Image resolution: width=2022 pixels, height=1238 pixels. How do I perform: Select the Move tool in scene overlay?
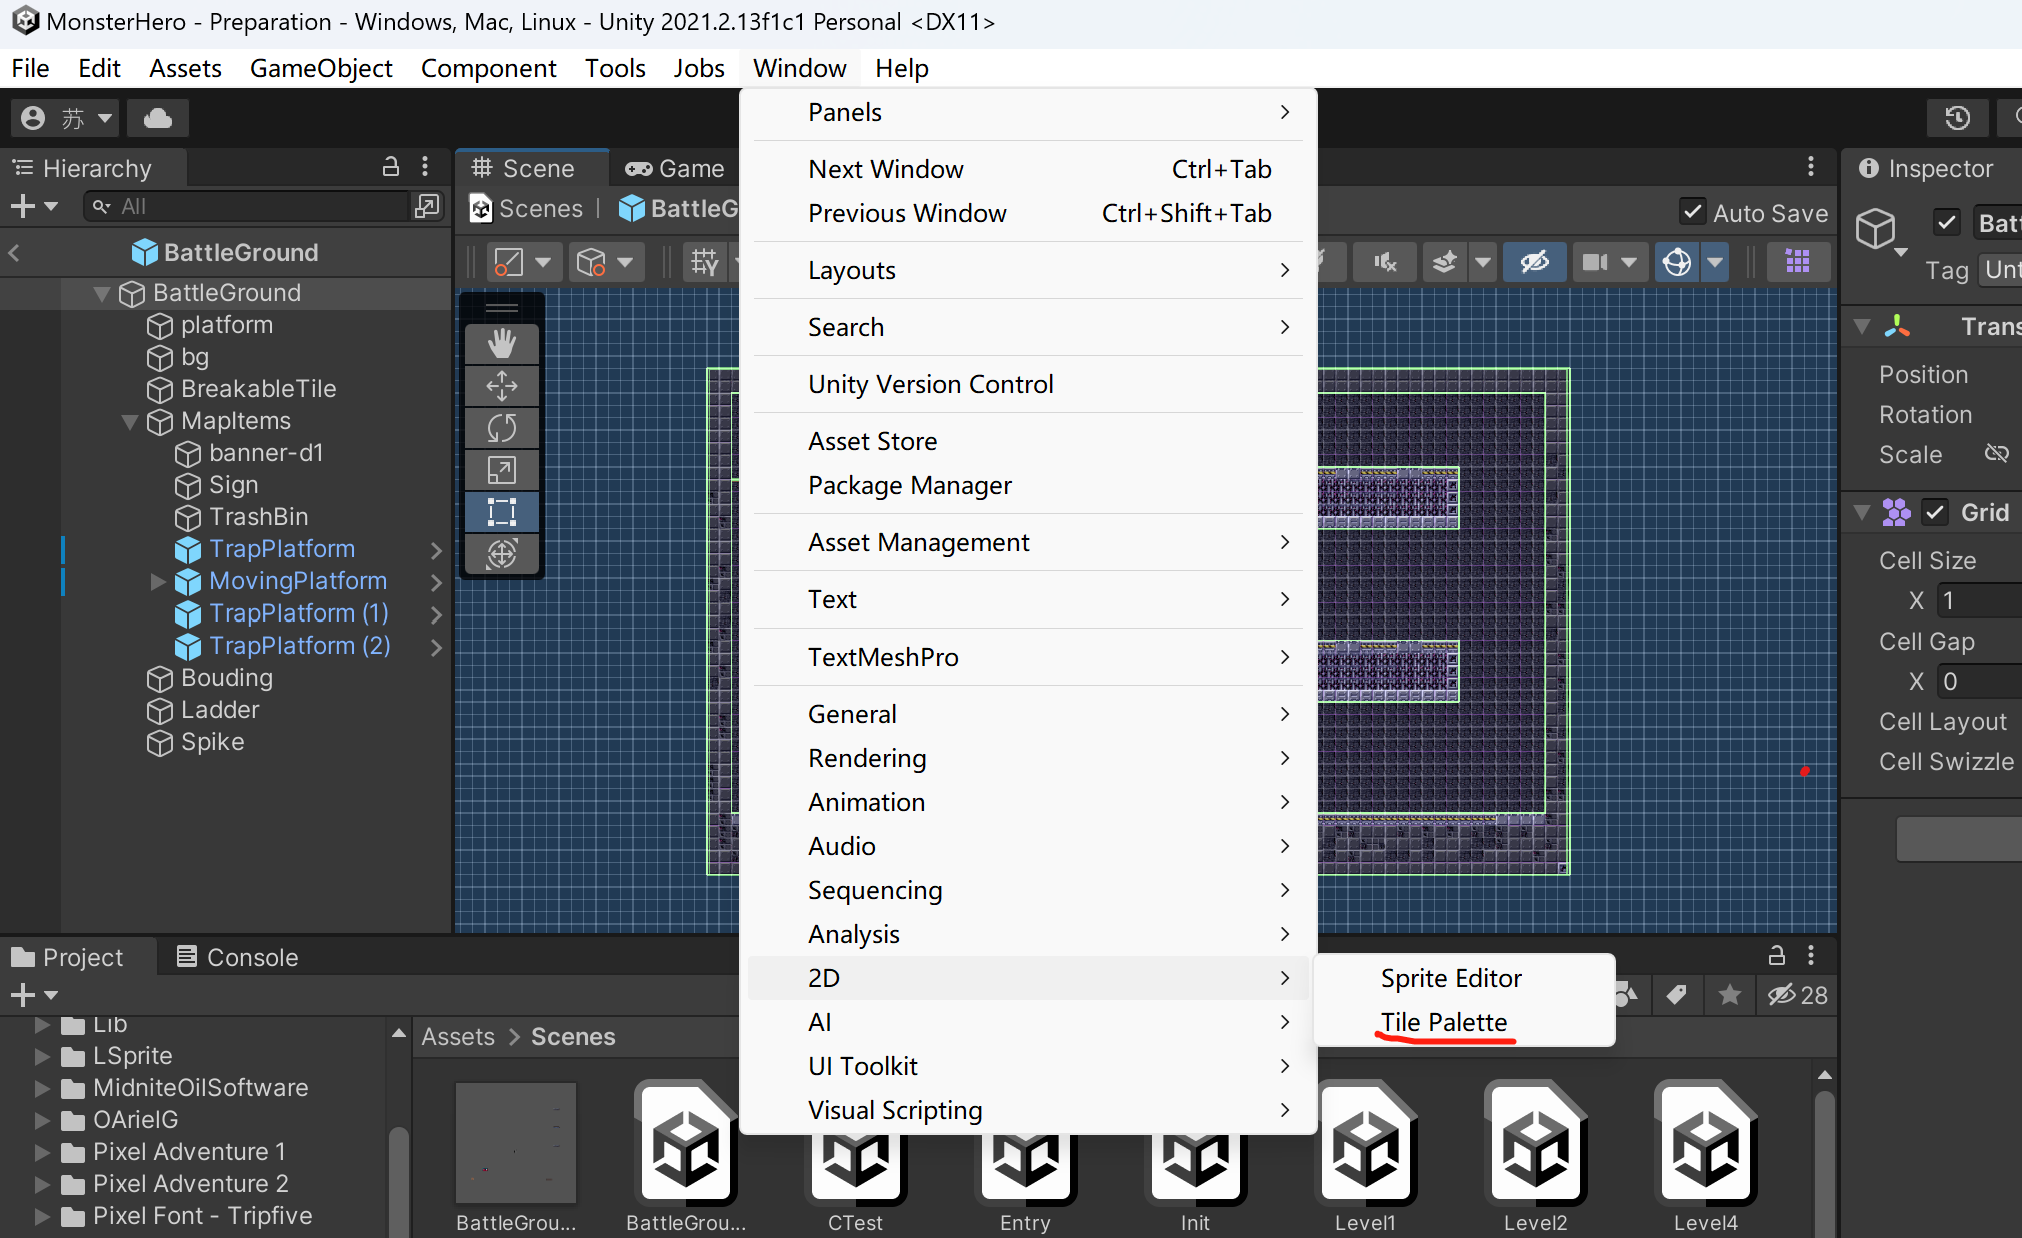click(501, 386)
